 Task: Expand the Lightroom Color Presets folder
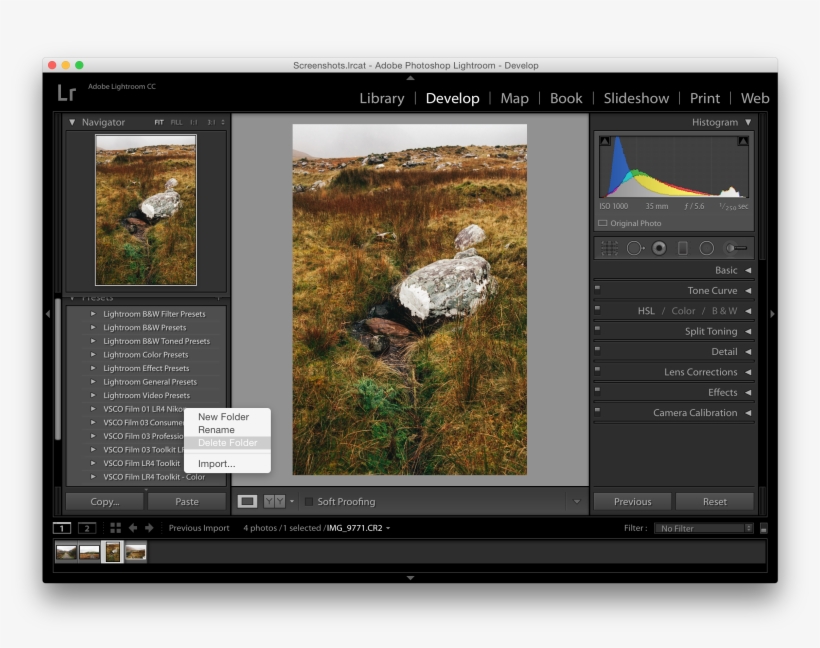pyautogui.click(x=93, y=354)
